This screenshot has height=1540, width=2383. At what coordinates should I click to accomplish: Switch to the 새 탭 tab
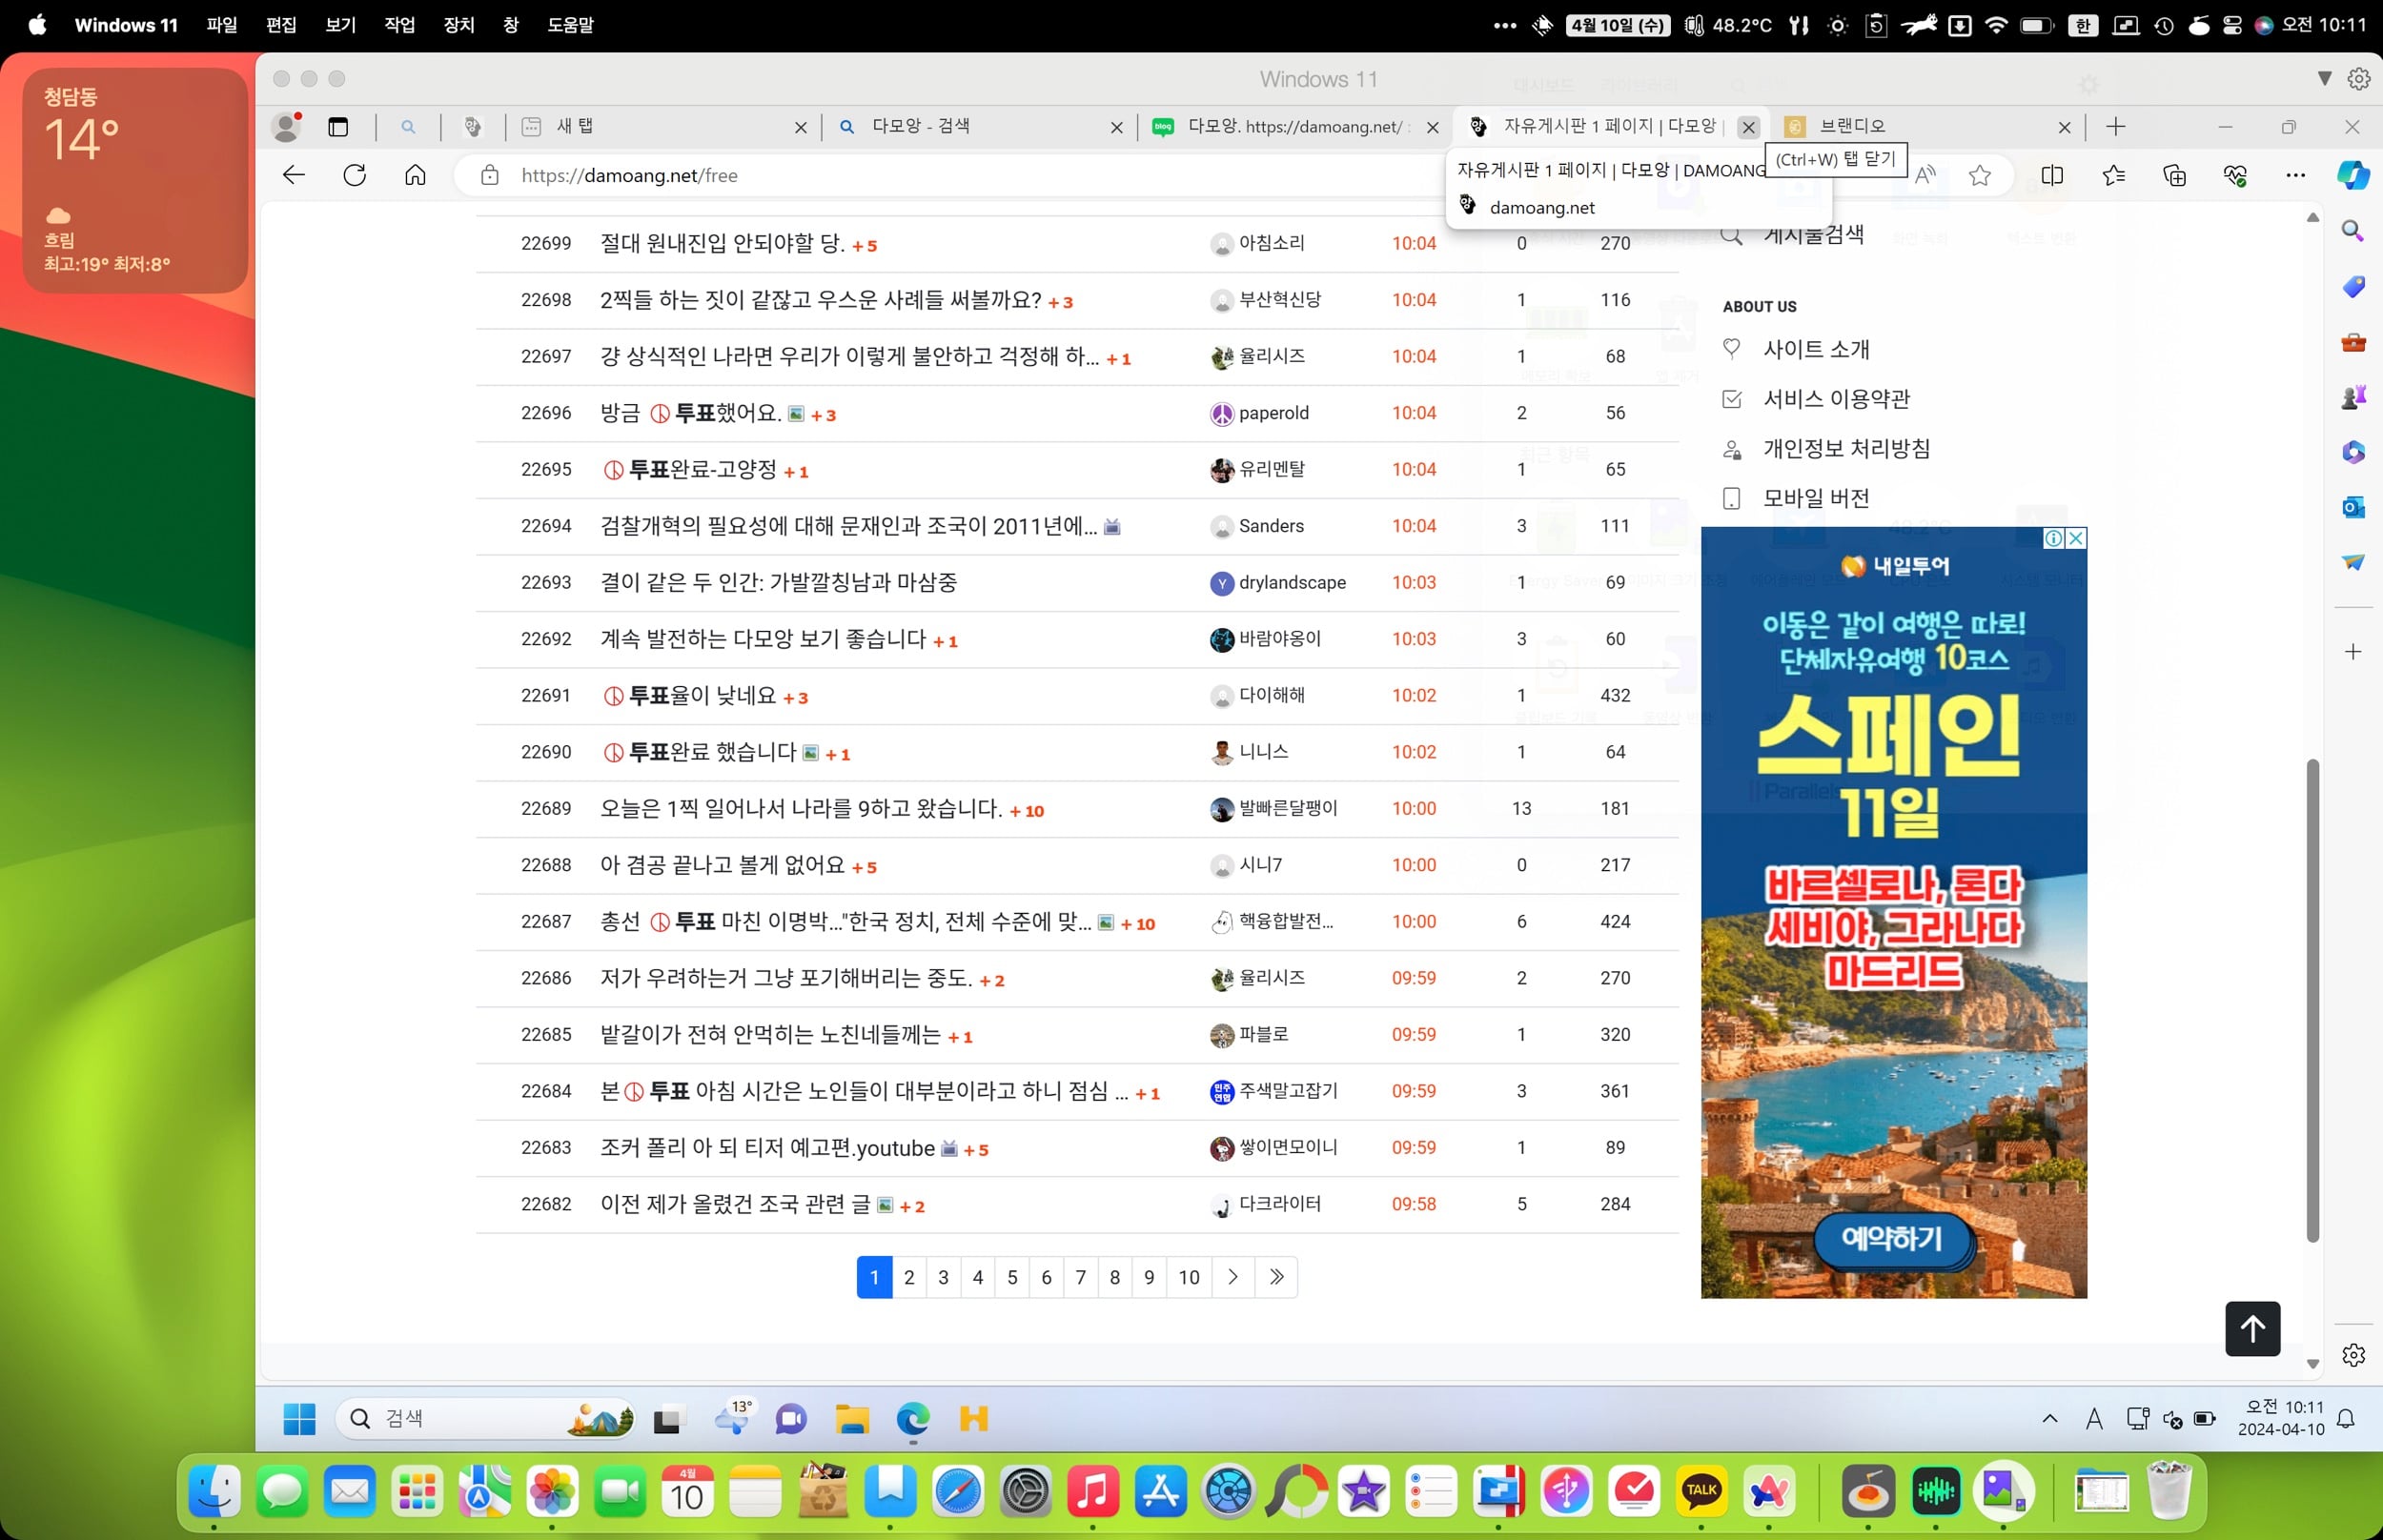(x=665, y=127)
